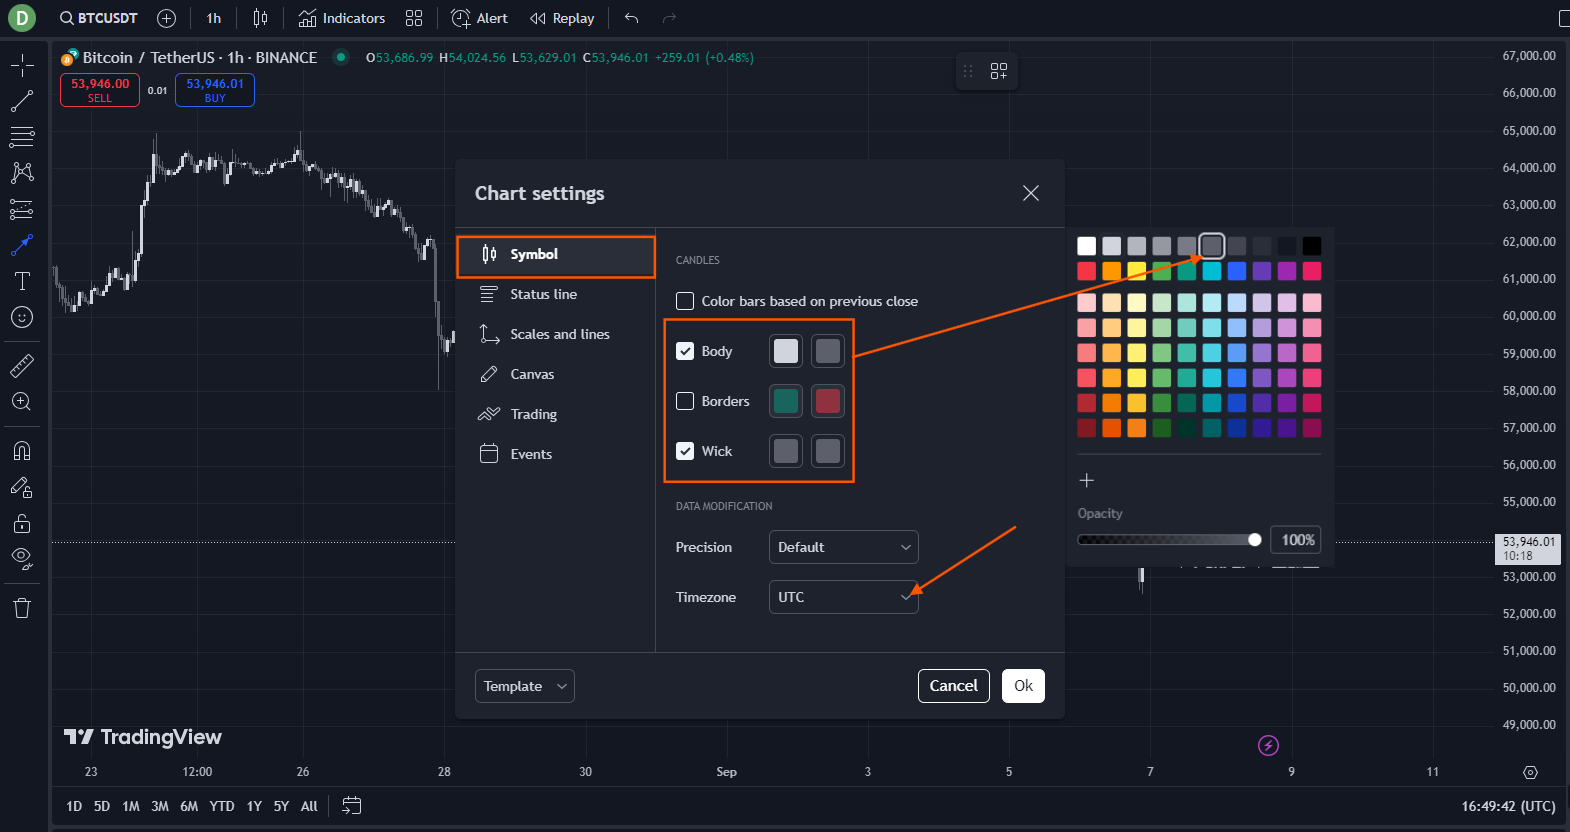Viewport: 1570px width, 832px height.
Task: Add a custom color with plus
Action: tap(1087, 481)
